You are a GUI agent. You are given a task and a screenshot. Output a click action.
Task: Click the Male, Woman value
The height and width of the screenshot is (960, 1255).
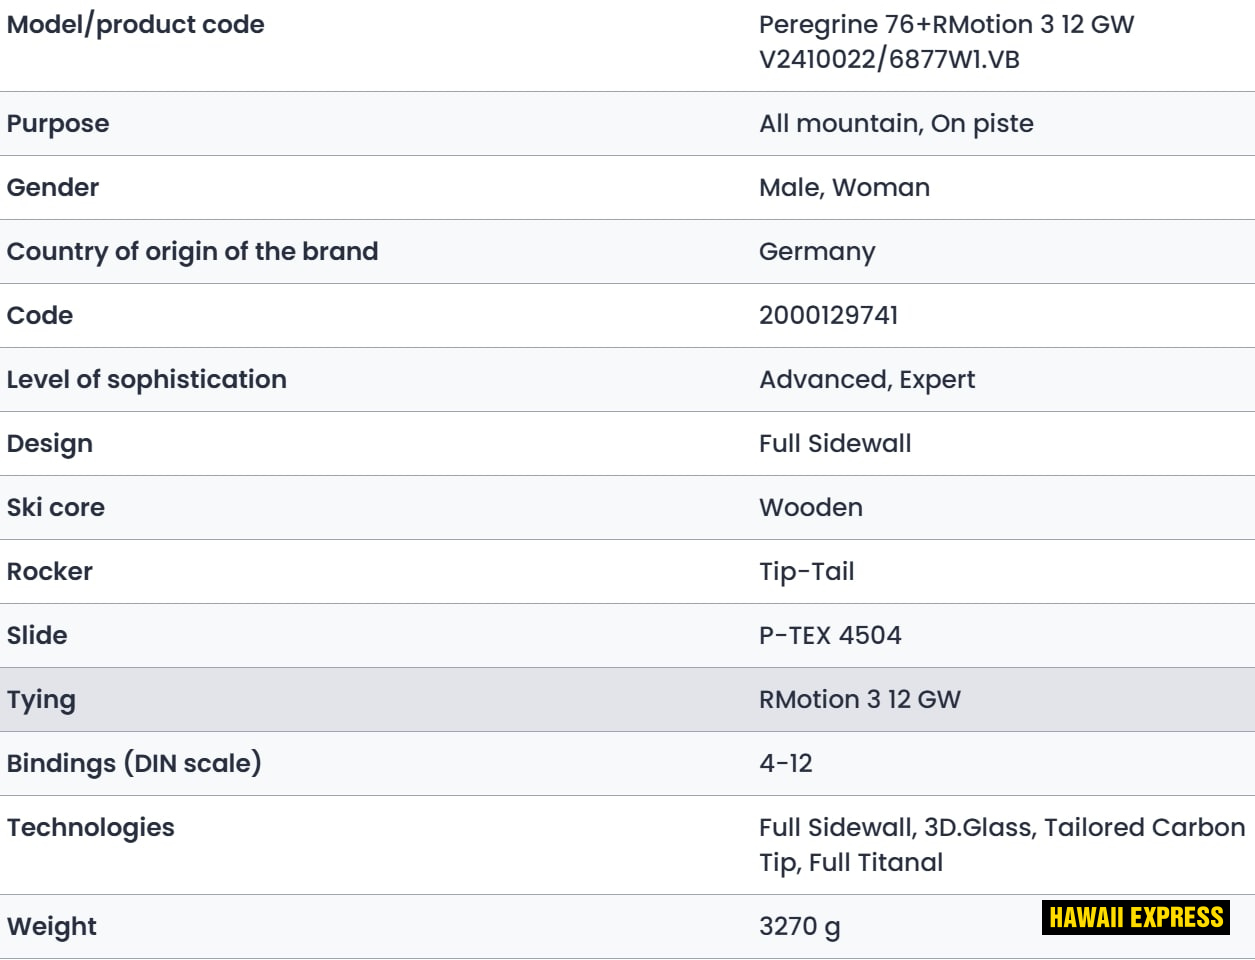844,188
